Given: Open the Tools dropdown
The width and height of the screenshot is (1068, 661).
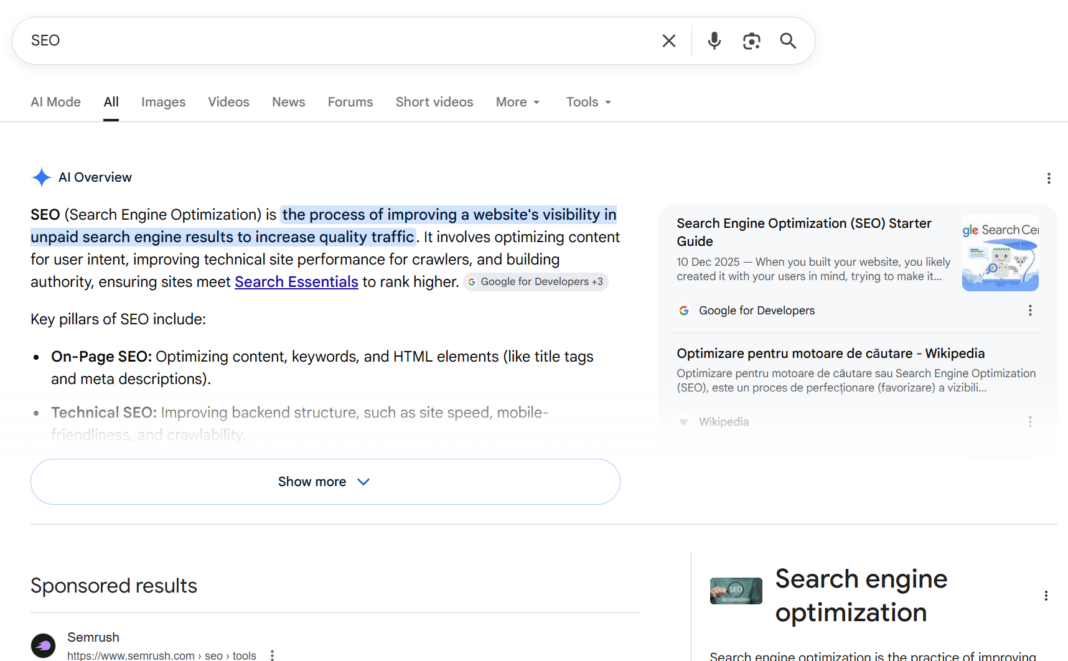Looking at the screenshot, I should (x=588, y=102).
